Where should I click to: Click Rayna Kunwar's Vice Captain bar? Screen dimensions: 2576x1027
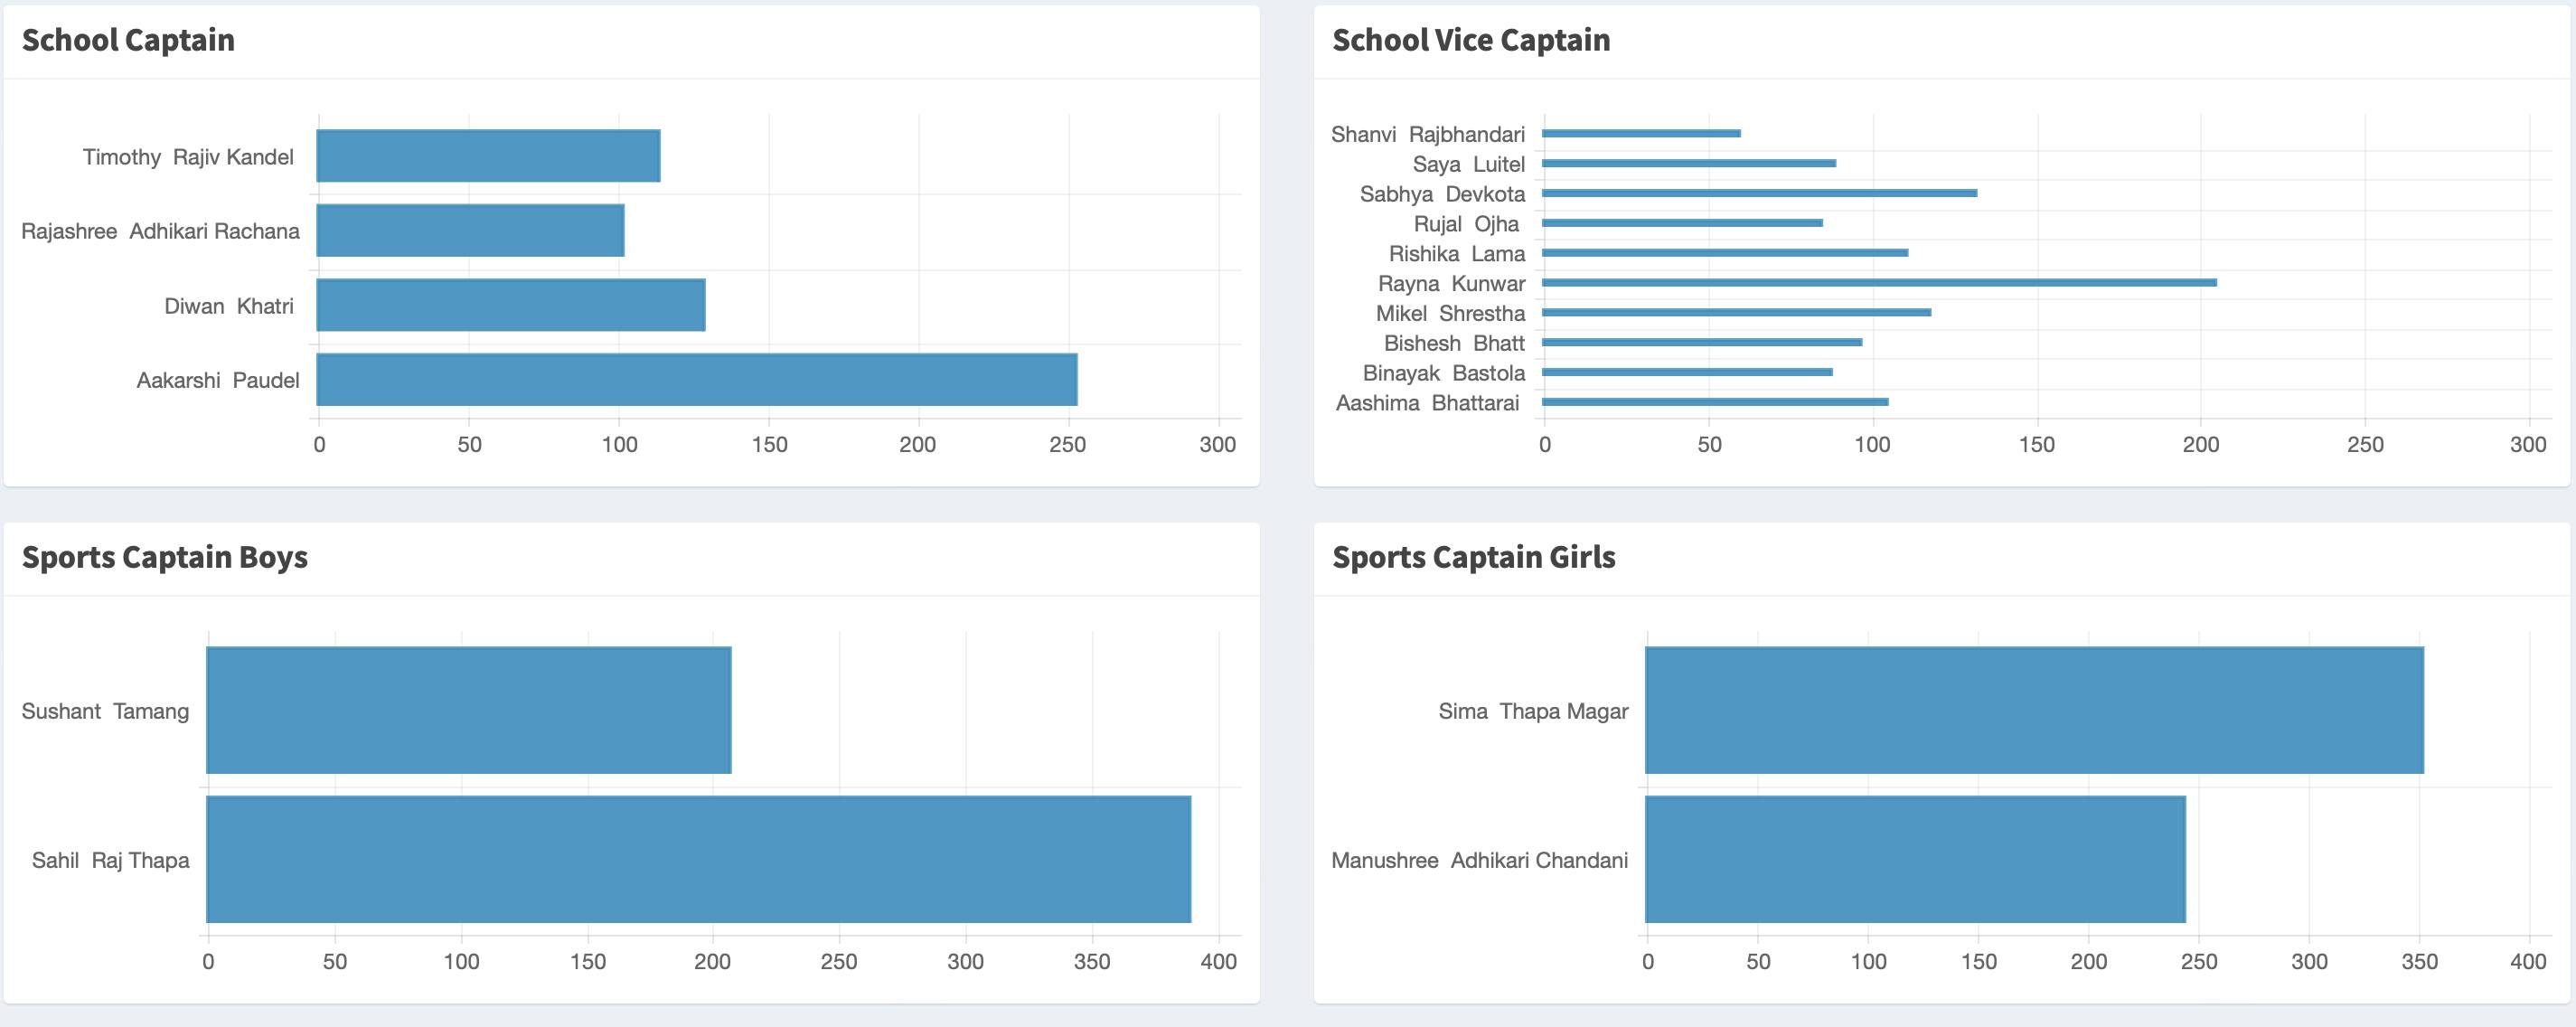coord(1879,283)
